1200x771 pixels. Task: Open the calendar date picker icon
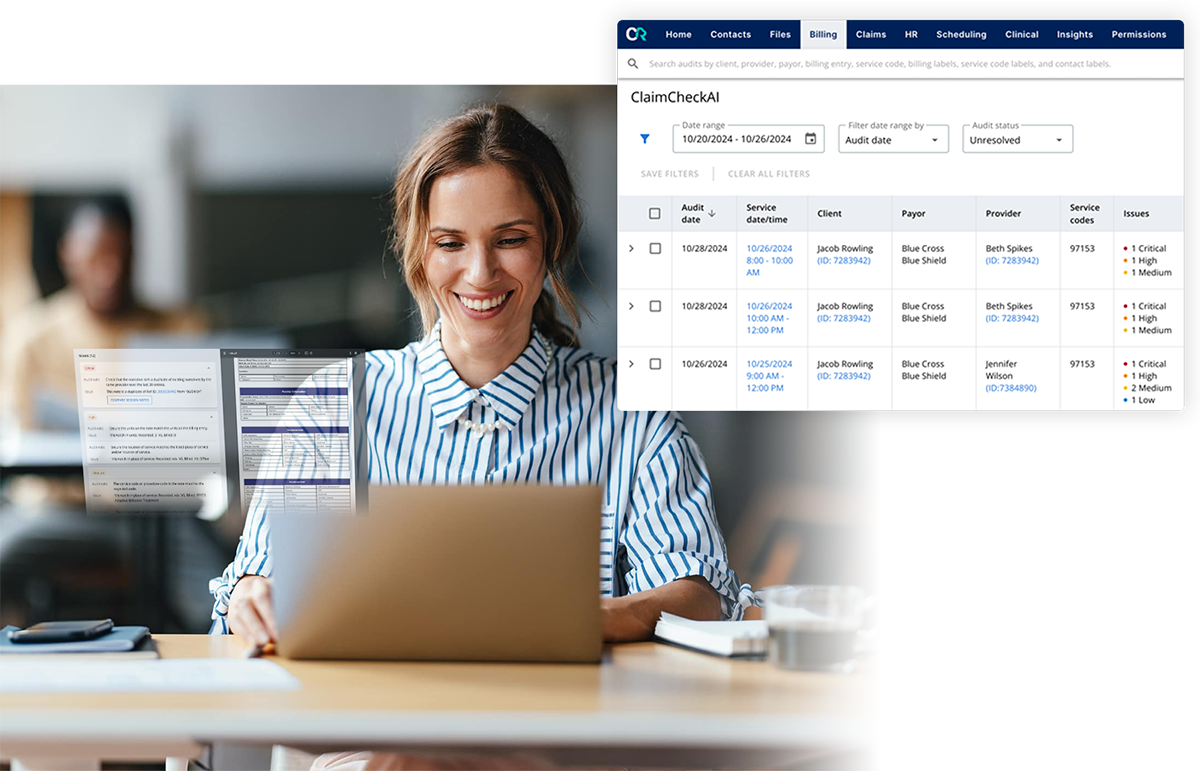coord(810,139)
